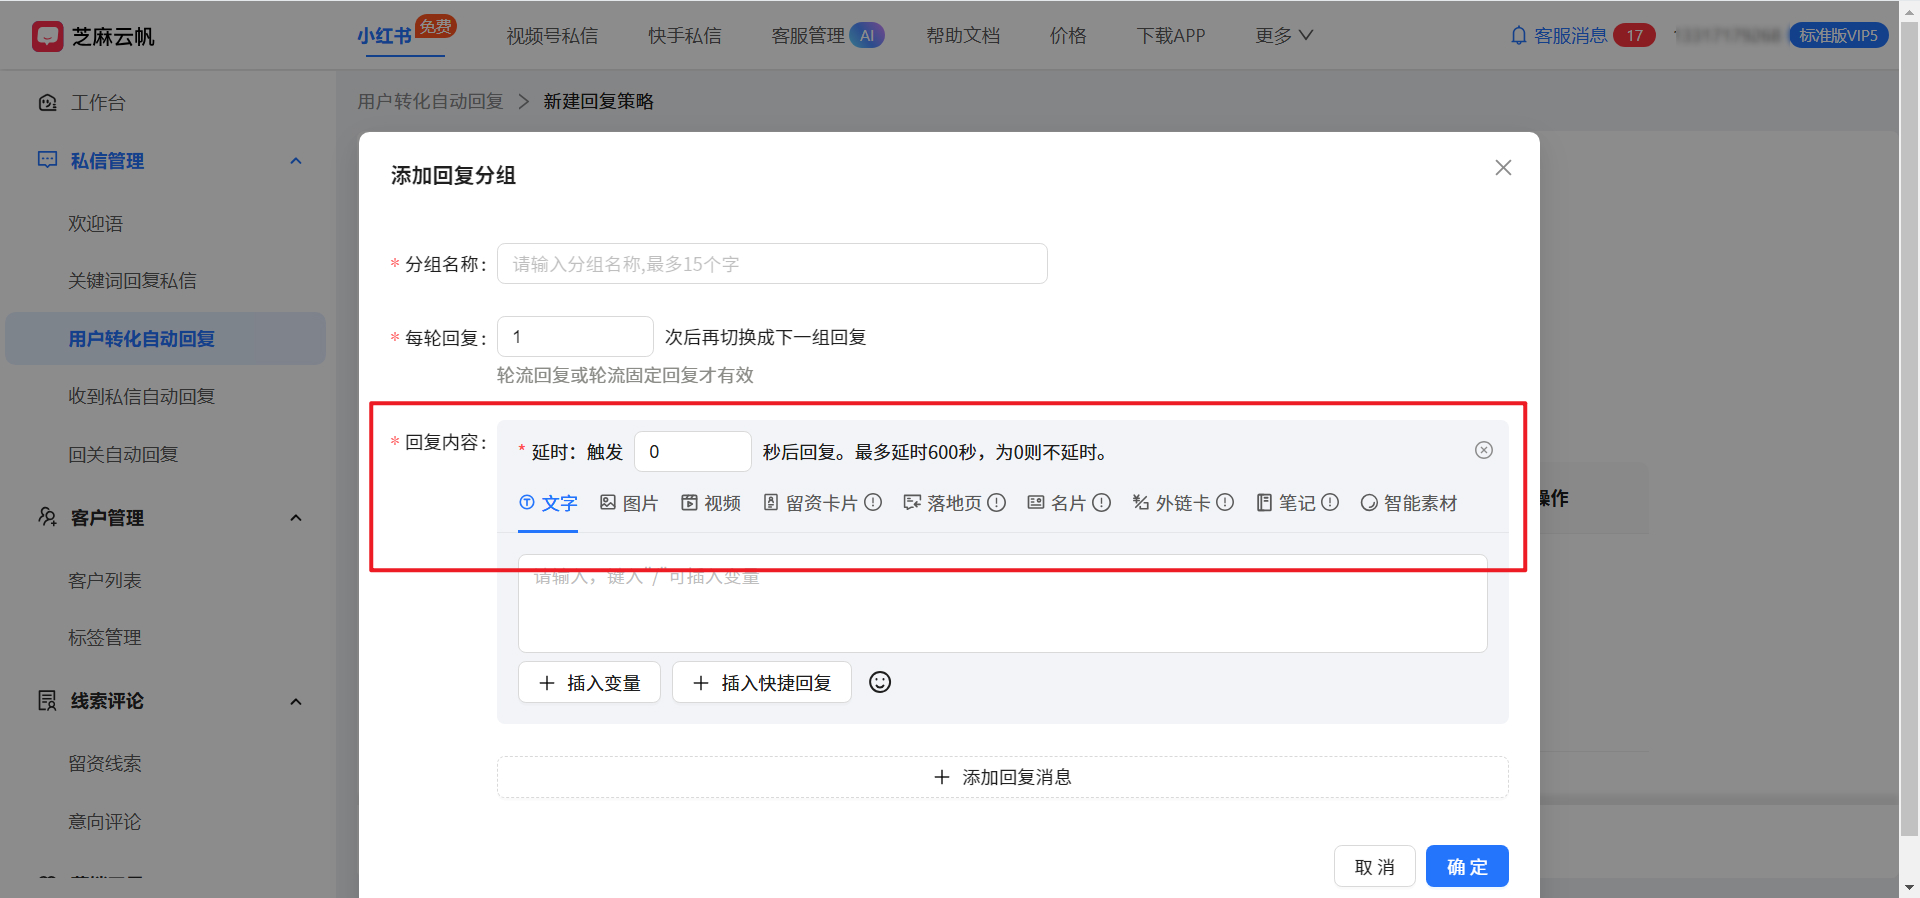
Task: Click the 标准版VIP5 badge
Action: pyautogui.click(x=1838, y=35)
